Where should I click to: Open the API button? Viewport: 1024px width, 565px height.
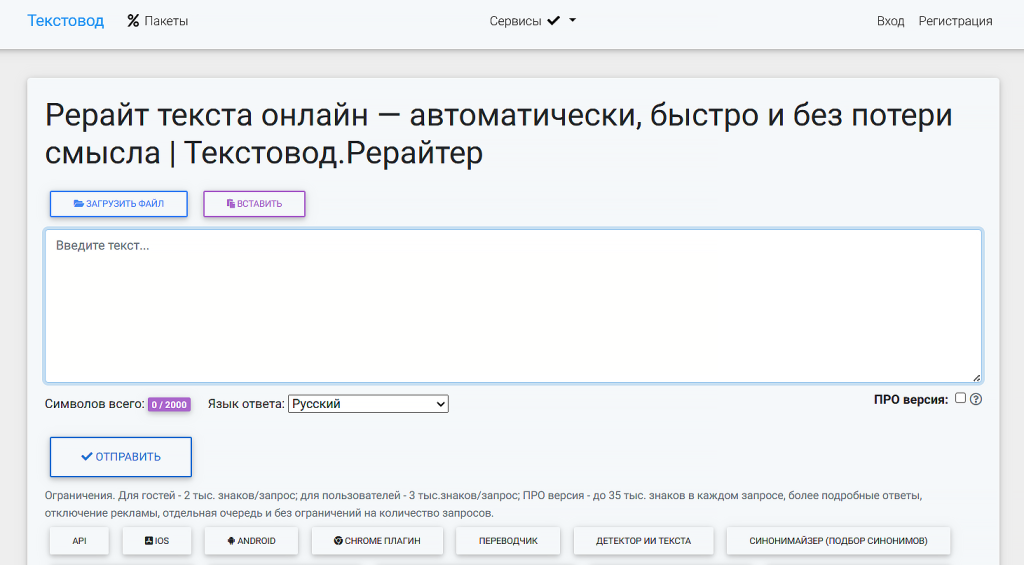click(79, 541)
